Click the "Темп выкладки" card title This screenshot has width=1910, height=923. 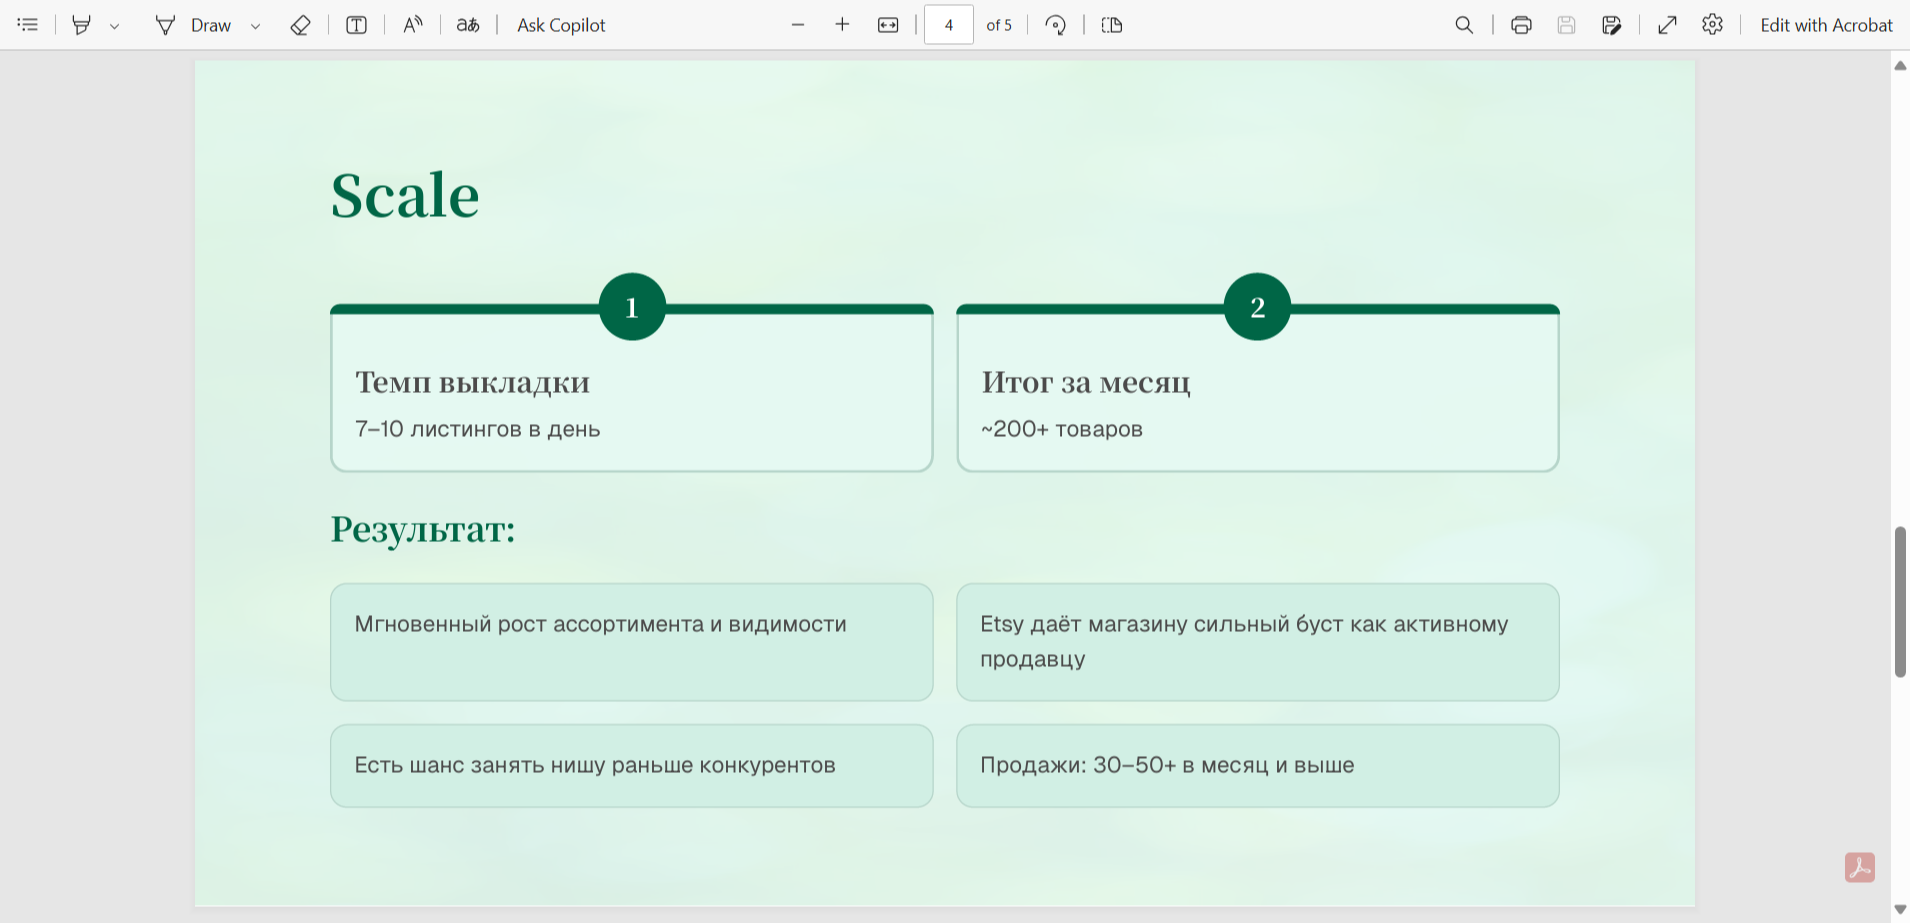tap(473, 382)
